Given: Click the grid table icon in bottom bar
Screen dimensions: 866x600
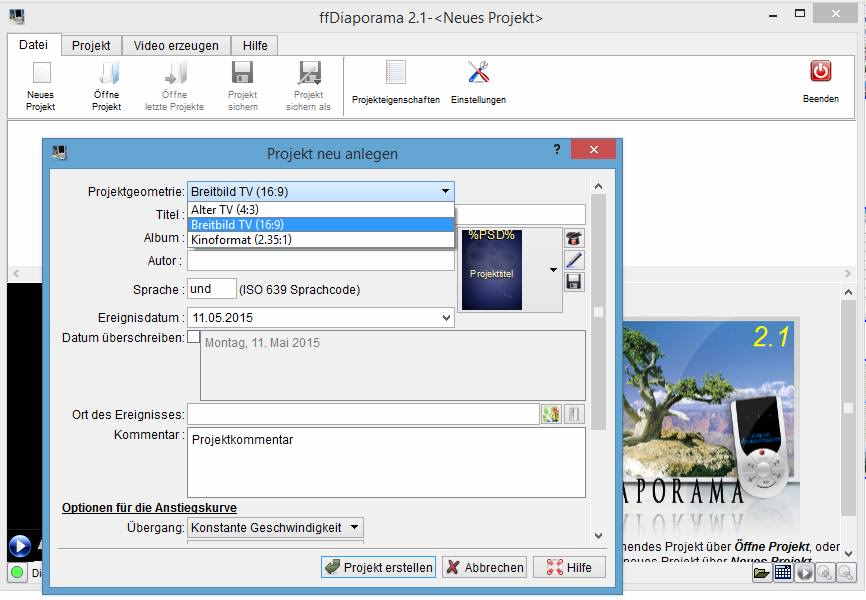Looking at the screenshot, I should [x=783, y=573].
